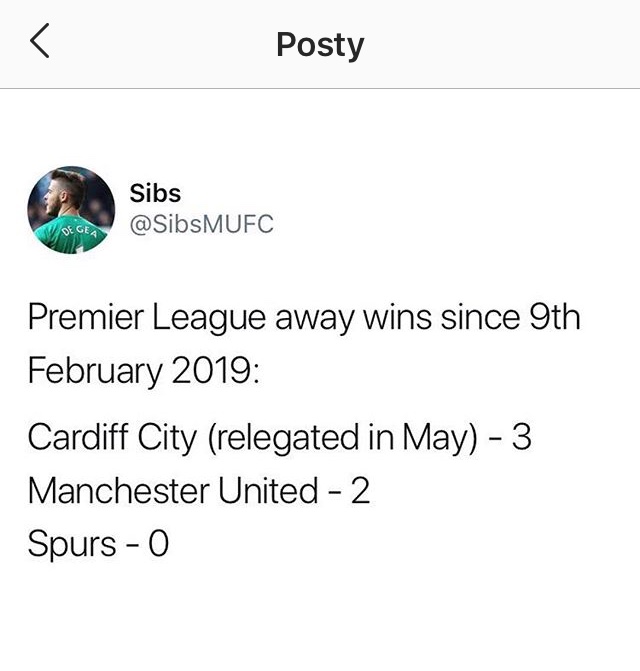
Task: Click the number 3 after Cardiff City
Action: pos(522,437)
